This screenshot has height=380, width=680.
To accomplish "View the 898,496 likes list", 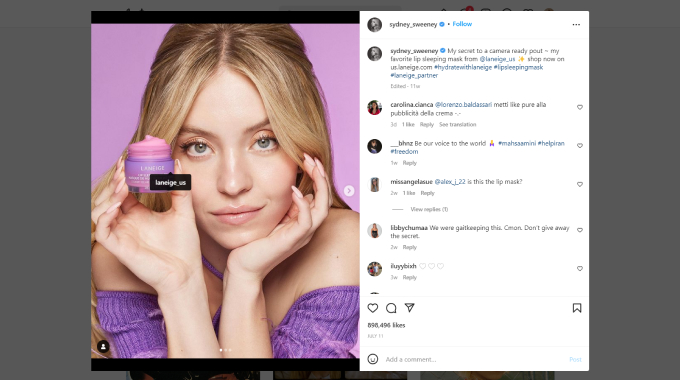I will click(386, 325).
